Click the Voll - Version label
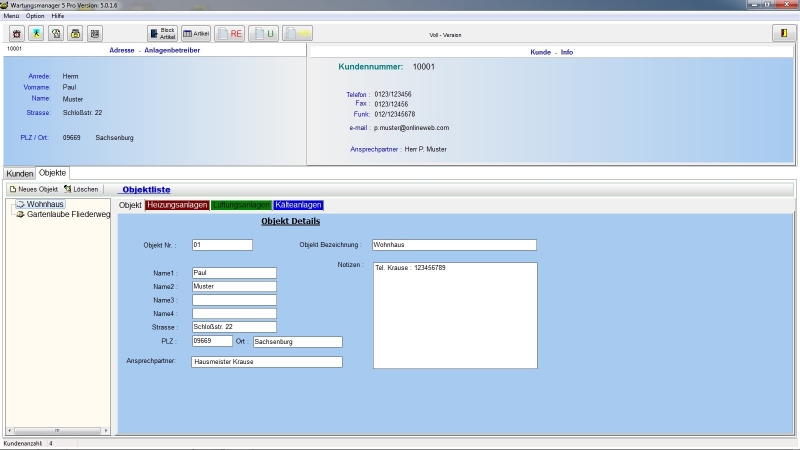The width and height of the screenshot is (800, 450). pos(445,35)
